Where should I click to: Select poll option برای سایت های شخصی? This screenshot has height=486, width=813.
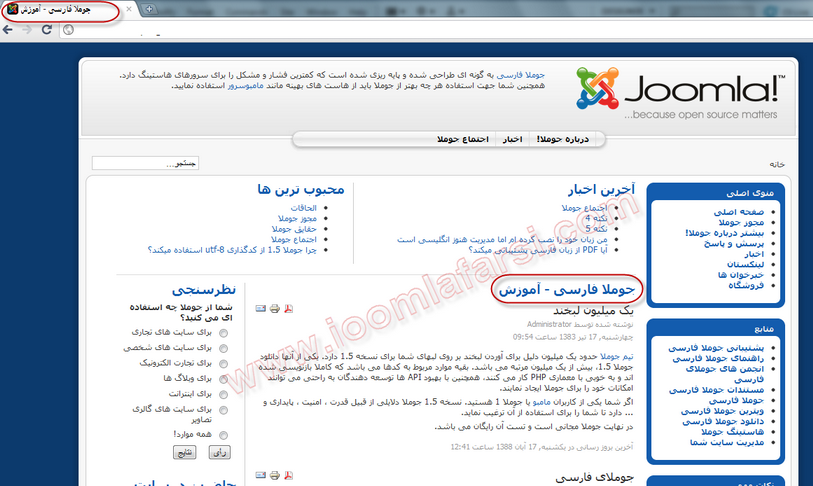point(223,348)
